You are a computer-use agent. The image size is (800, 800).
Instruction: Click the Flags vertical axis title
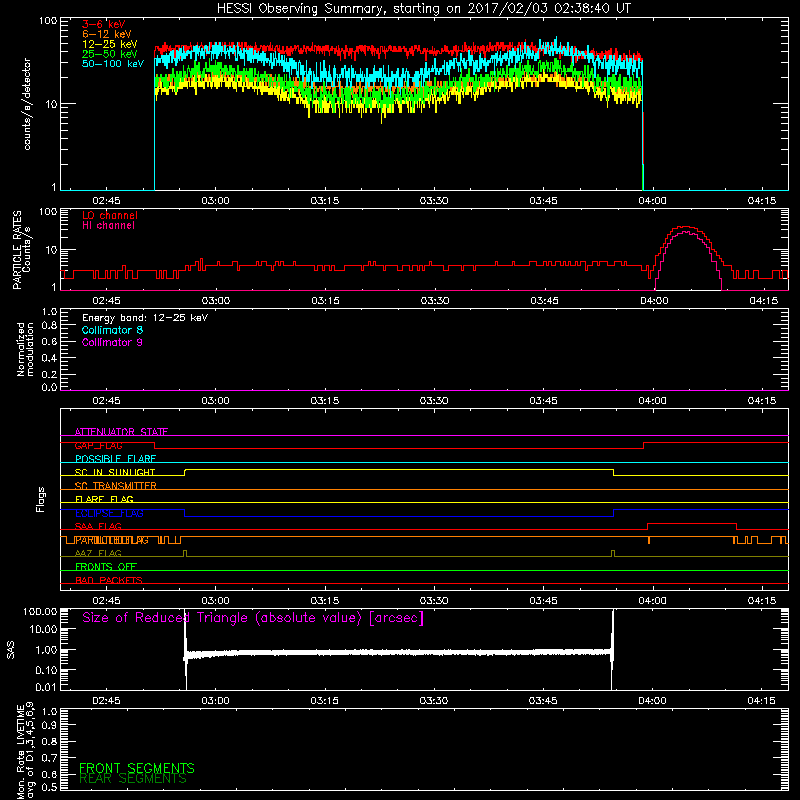click(41, 499)
